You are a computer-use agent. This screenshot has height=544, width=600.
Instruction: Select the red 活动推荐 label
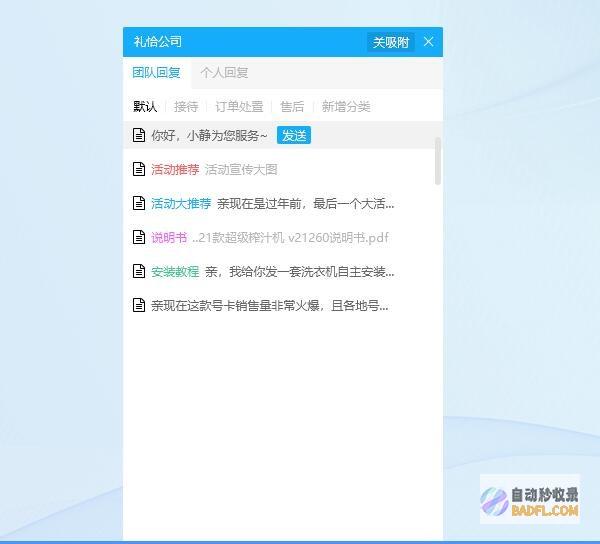(175, 169)
